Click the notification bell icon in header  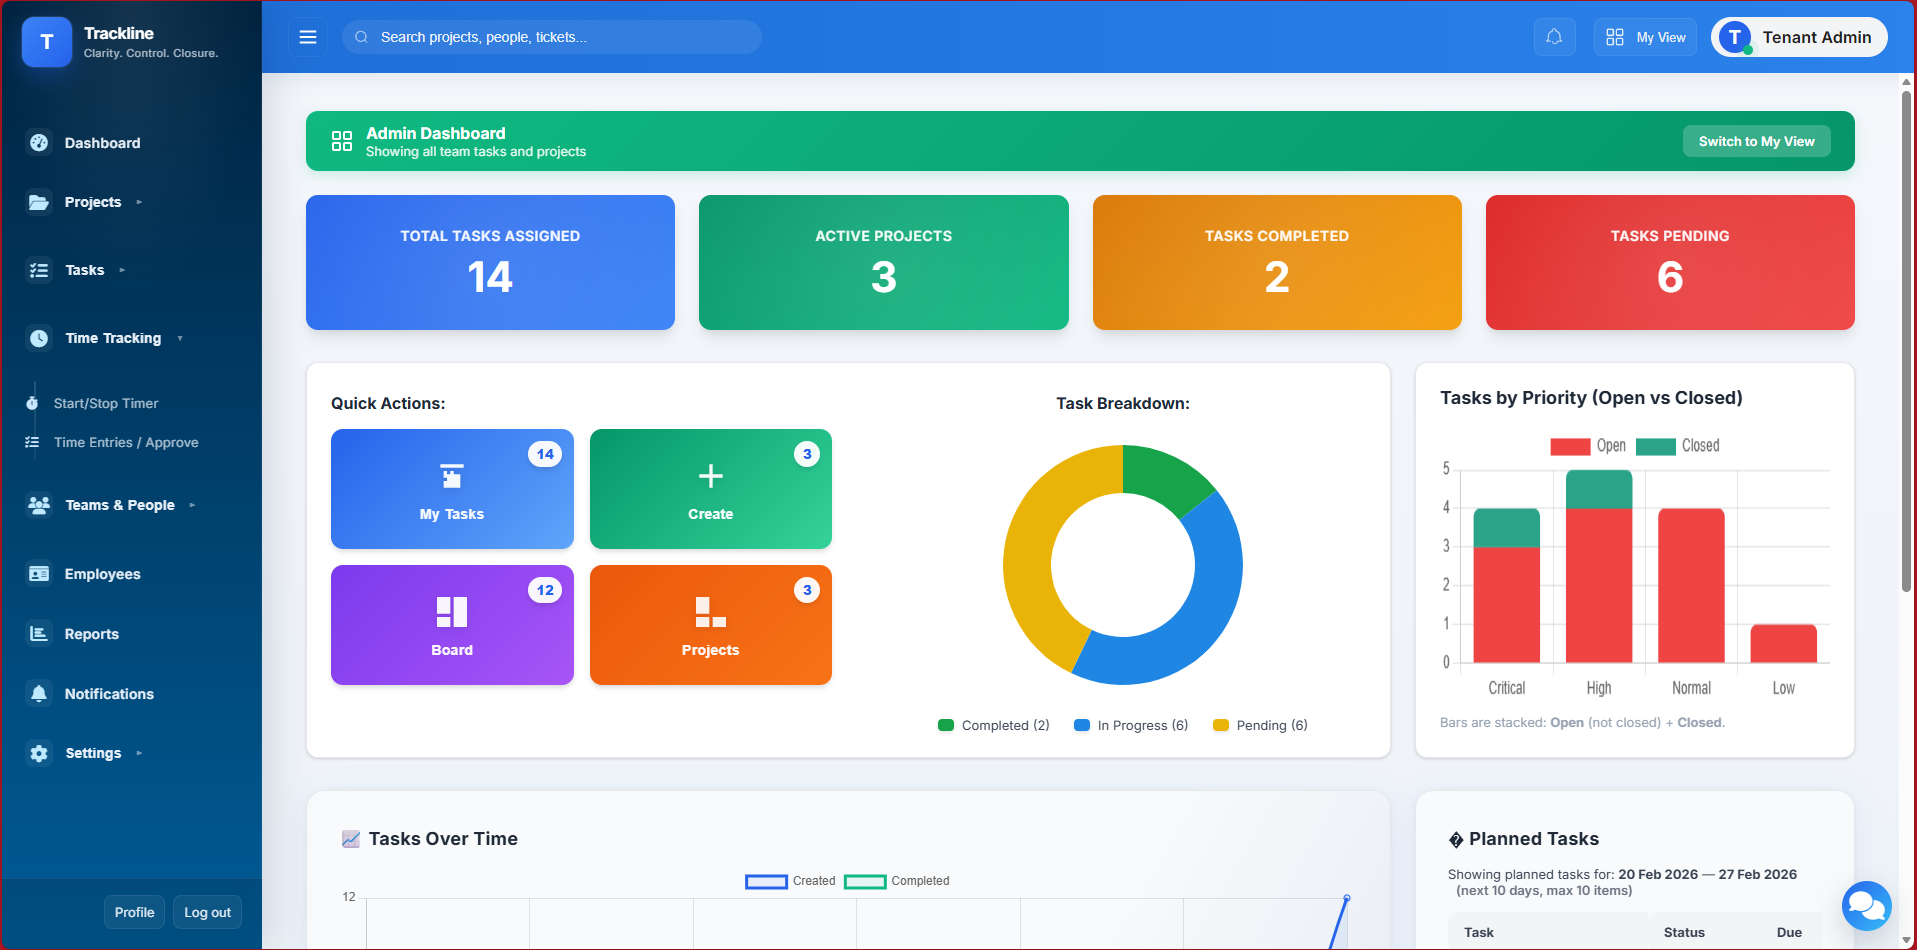pyautogui.click(x=1554, y=37)
